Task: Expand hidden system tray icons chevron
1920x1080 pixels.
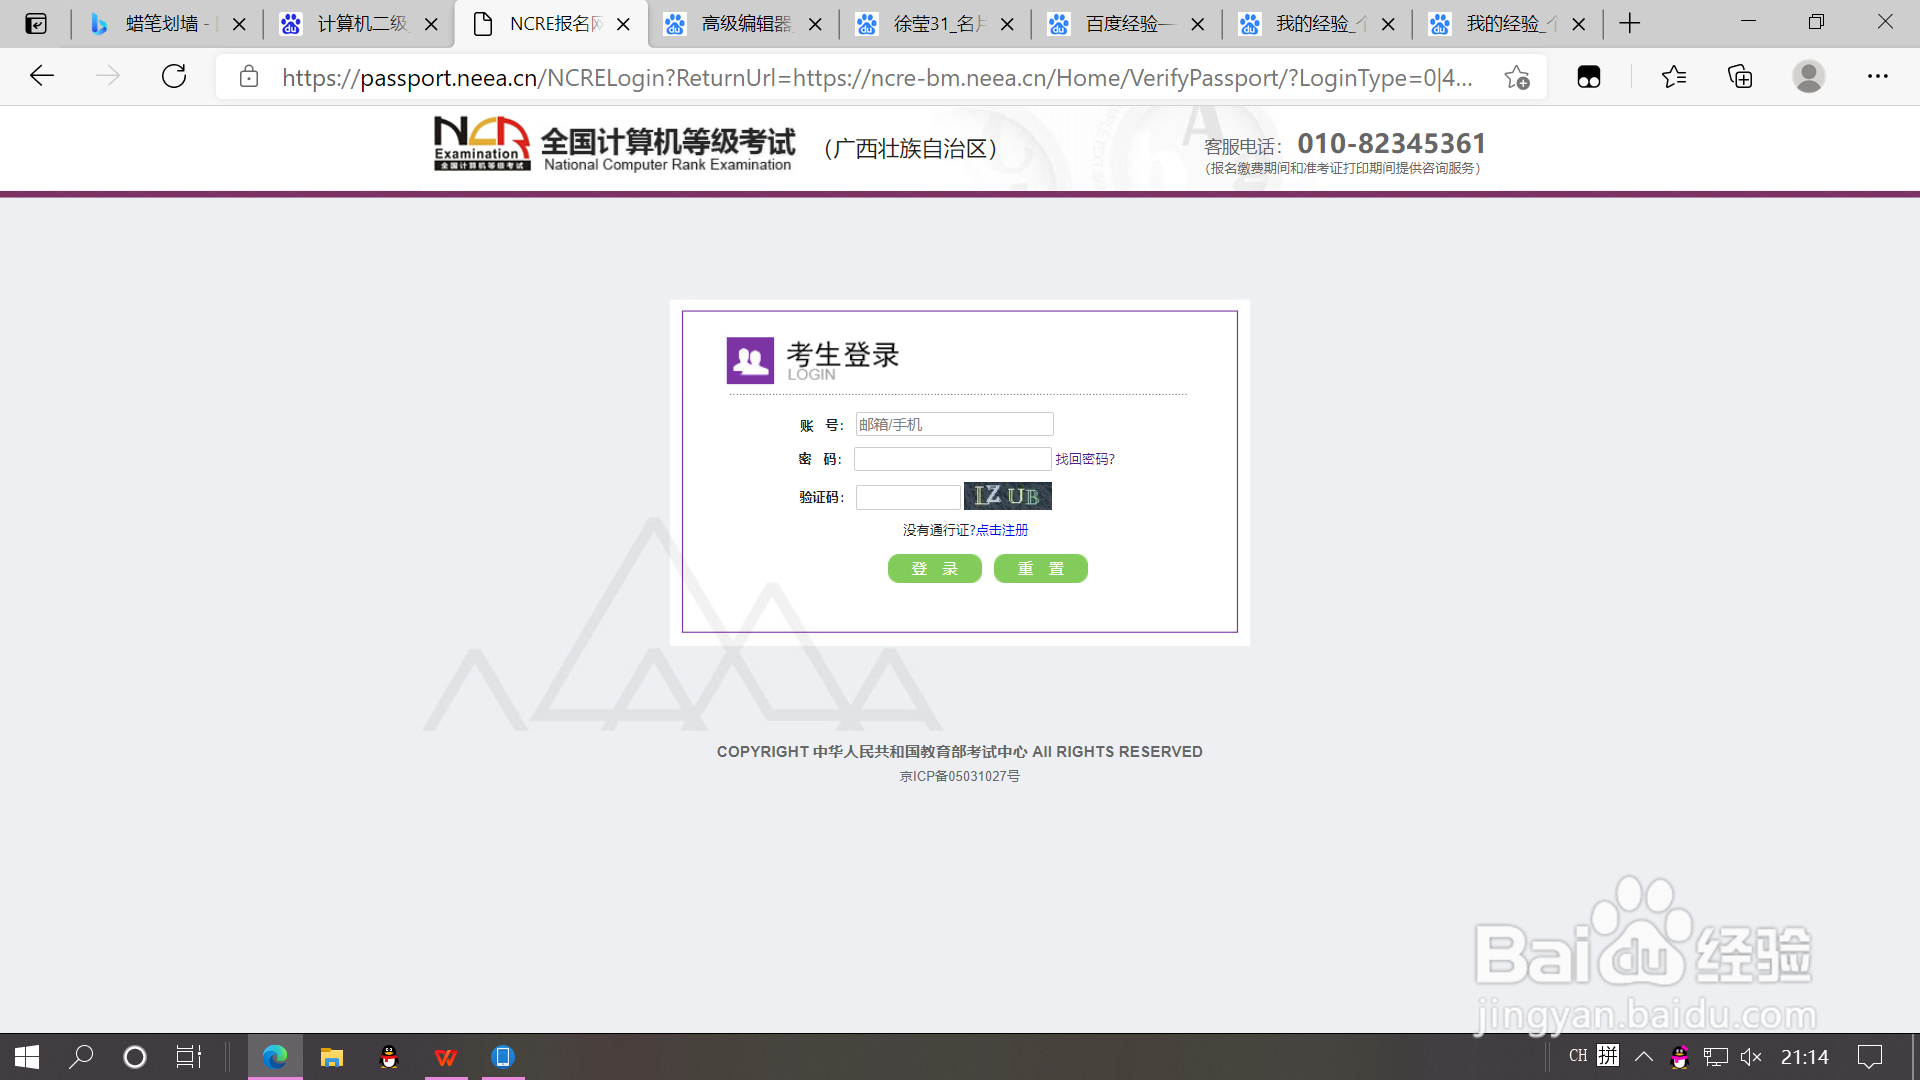Action: coord(1643,1057)
